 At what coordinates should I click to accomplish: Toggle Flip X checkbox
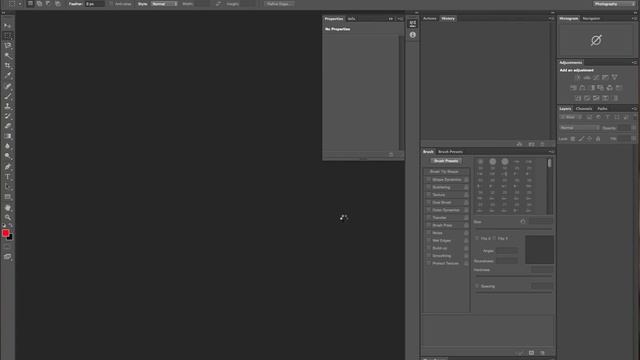click(x=477, y=238)
